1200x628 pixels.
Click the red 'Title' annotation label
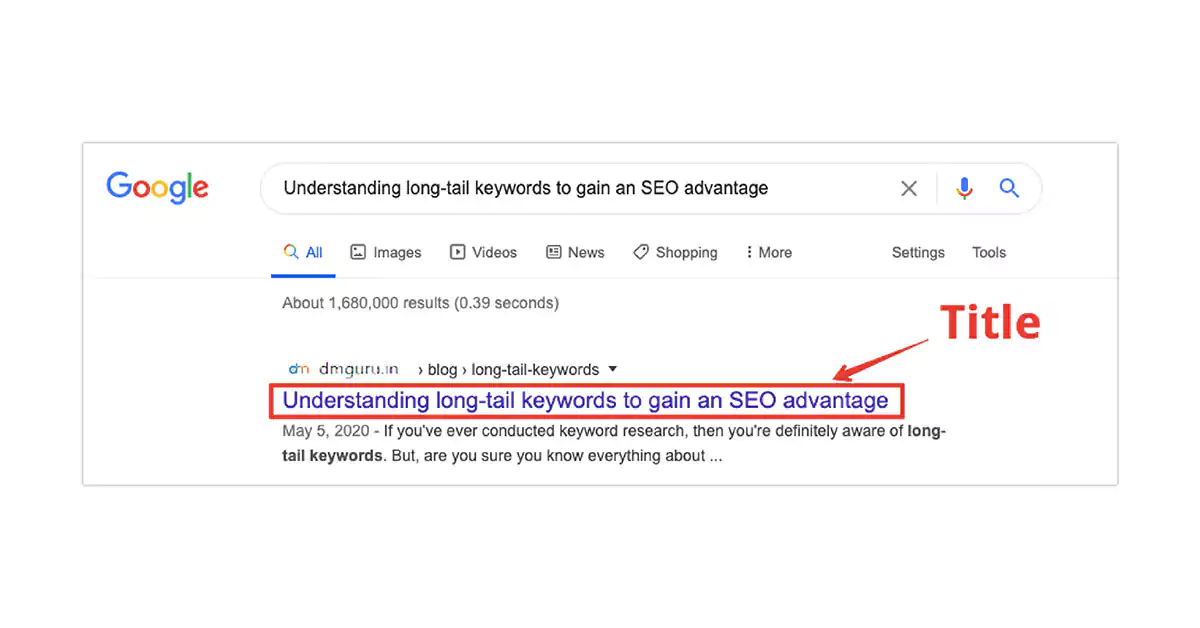(x=990, y=323)
